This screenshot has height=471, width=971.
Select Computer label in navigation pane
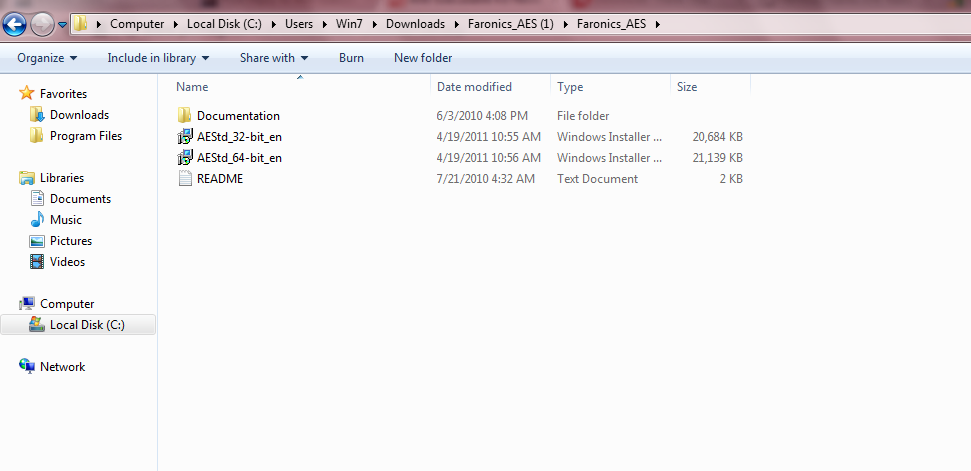[67, 305]
